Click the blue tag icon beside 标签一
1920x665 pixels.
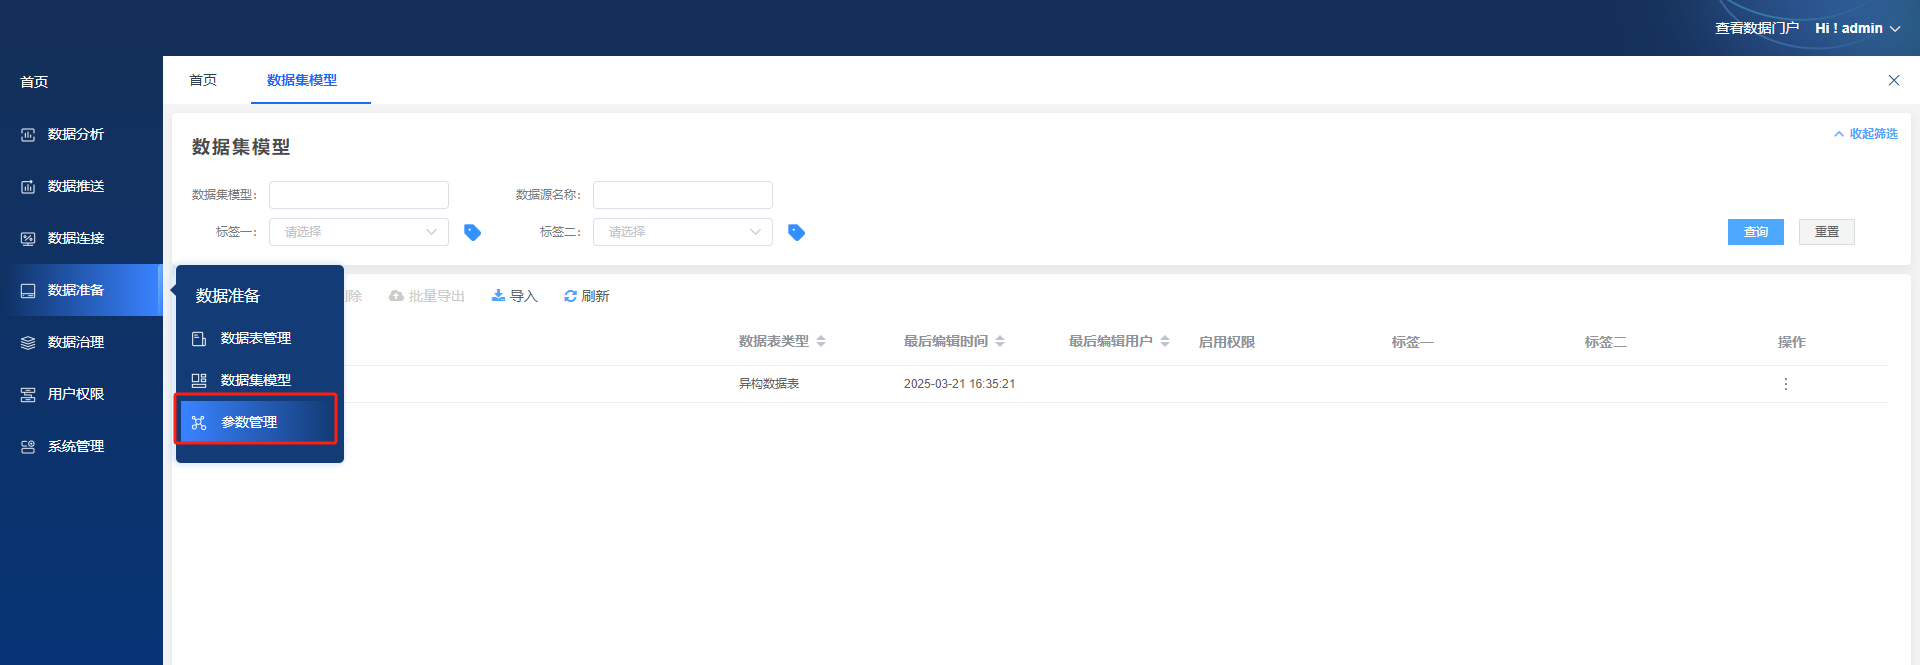(x=472, y=232)
